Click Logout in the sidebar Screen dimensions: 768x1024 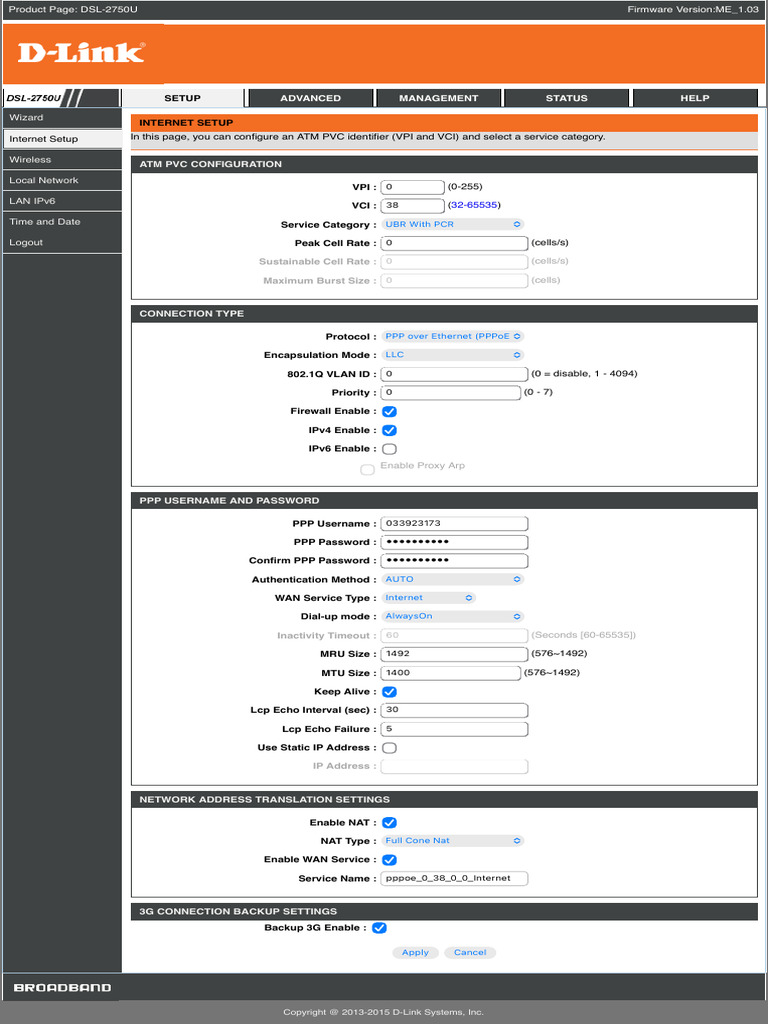pyautogui.click(x=62, y=242)
